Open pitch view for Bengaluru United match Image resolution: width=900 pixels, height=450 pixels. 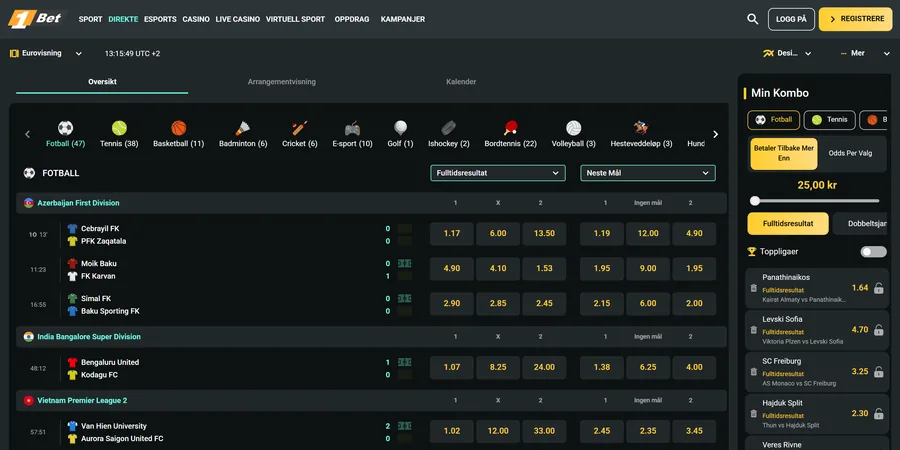click(x=405, y=362)
